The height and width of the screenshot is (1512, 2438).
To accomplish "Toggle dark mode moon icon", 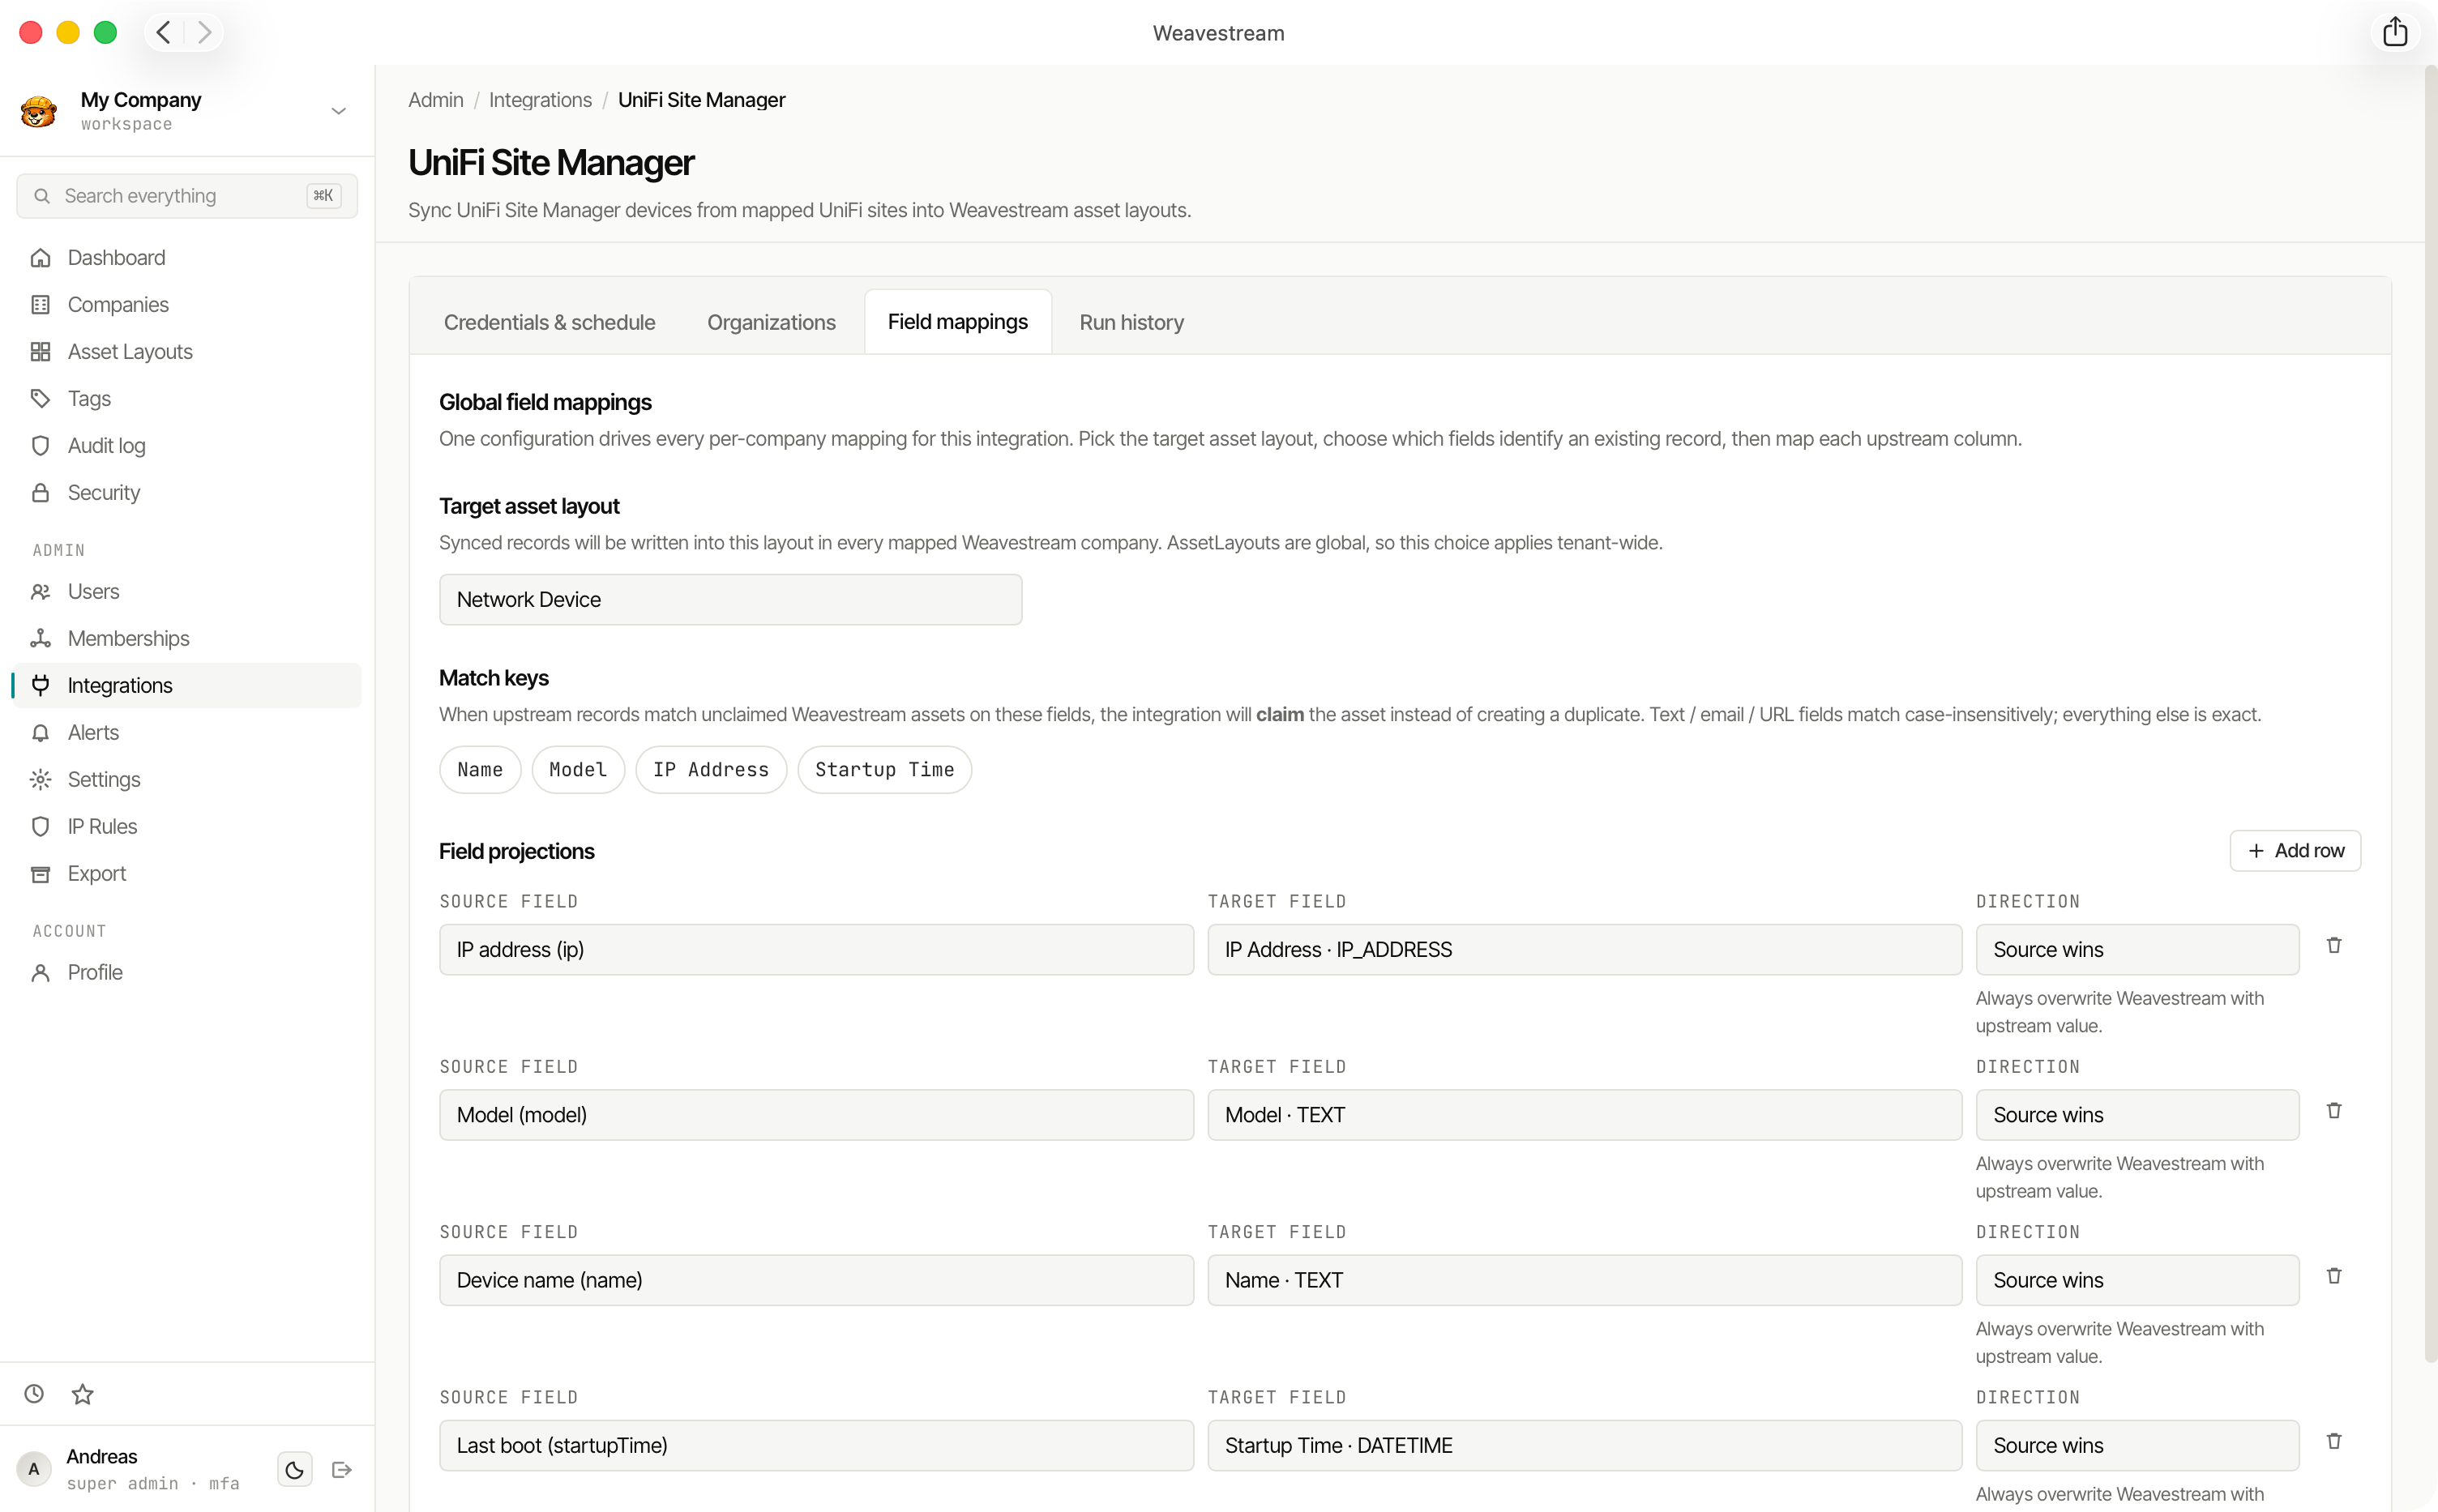I will [x=294, y=1470].
